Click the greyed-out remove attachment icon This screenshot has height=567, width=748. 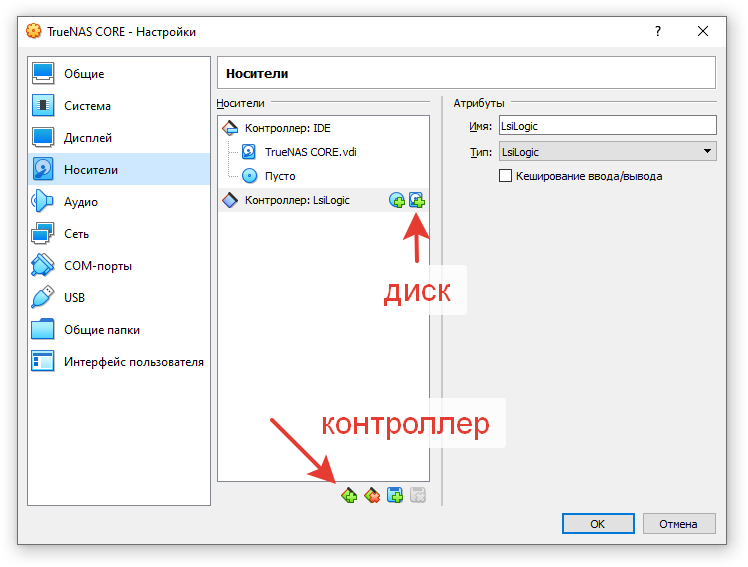click(x=418, y=495)
